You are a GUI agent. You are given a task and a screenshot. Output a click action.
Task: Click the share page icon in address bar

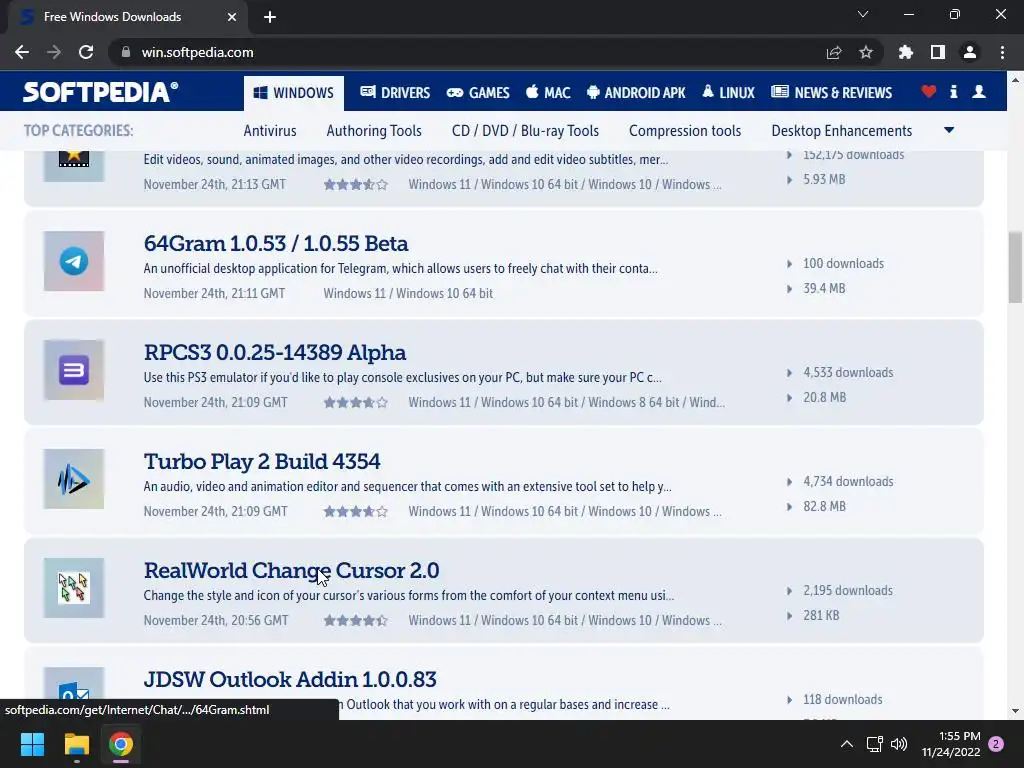tap(834, 52)
